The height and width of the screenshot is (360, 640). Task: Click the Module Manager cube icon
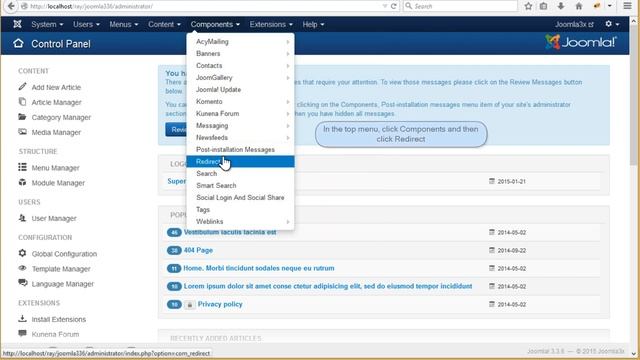[x=22, y=182]
